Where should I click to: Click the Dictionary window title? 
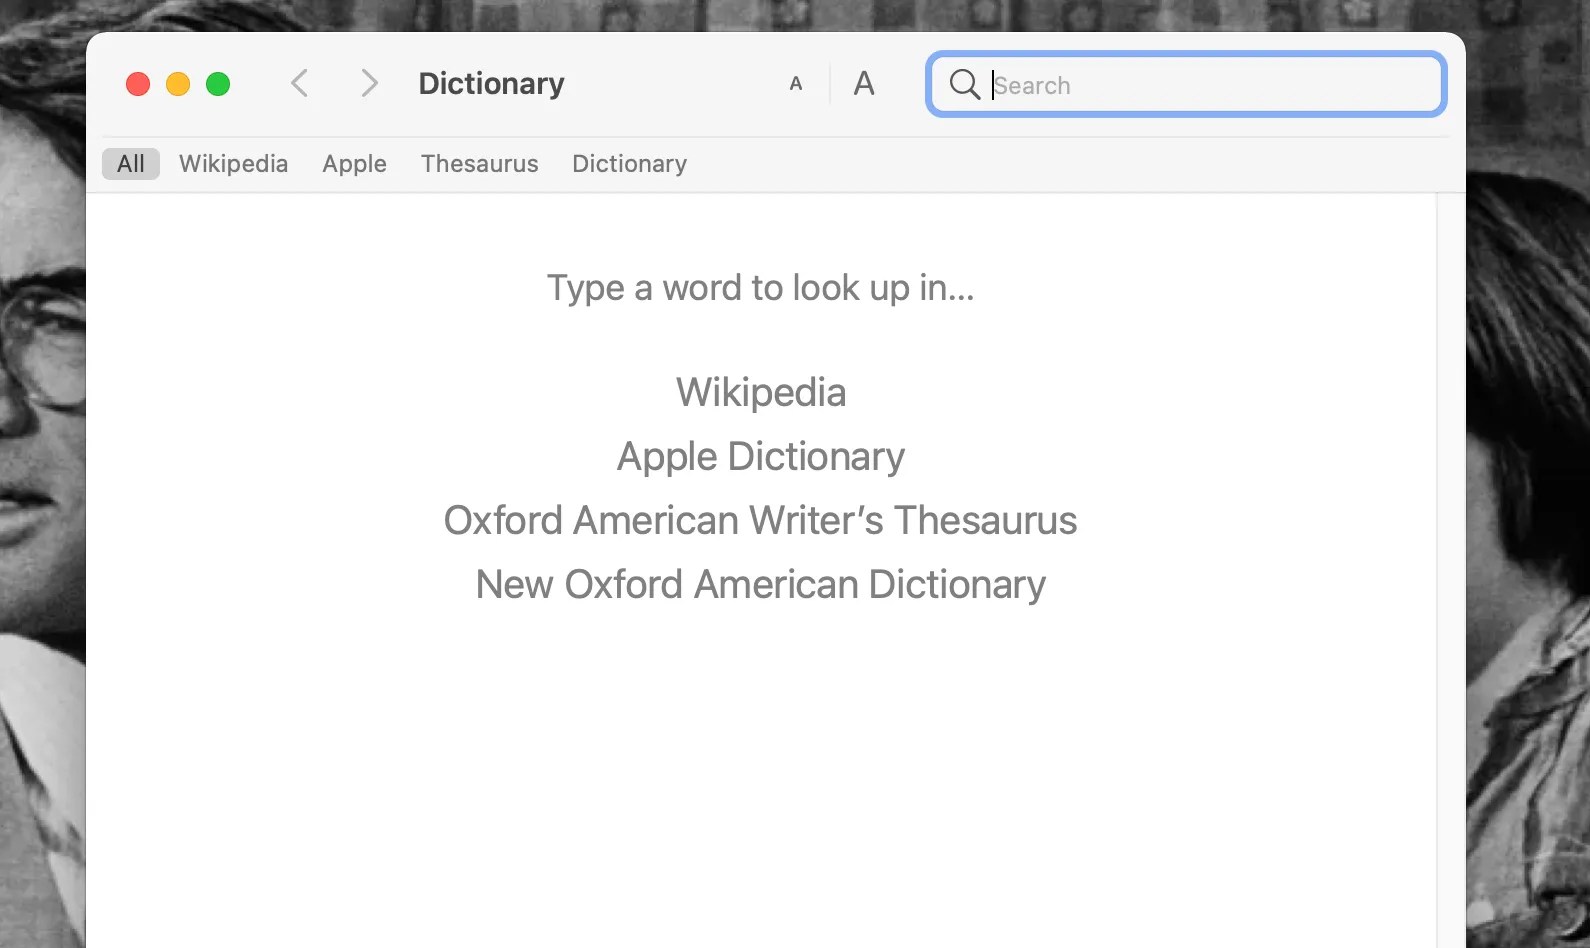(x=491, y=84)
